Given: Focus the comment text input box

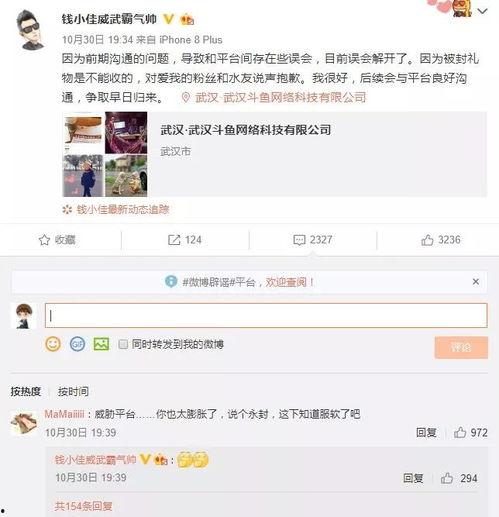Looking at the screenshot, I should (266, 315).
